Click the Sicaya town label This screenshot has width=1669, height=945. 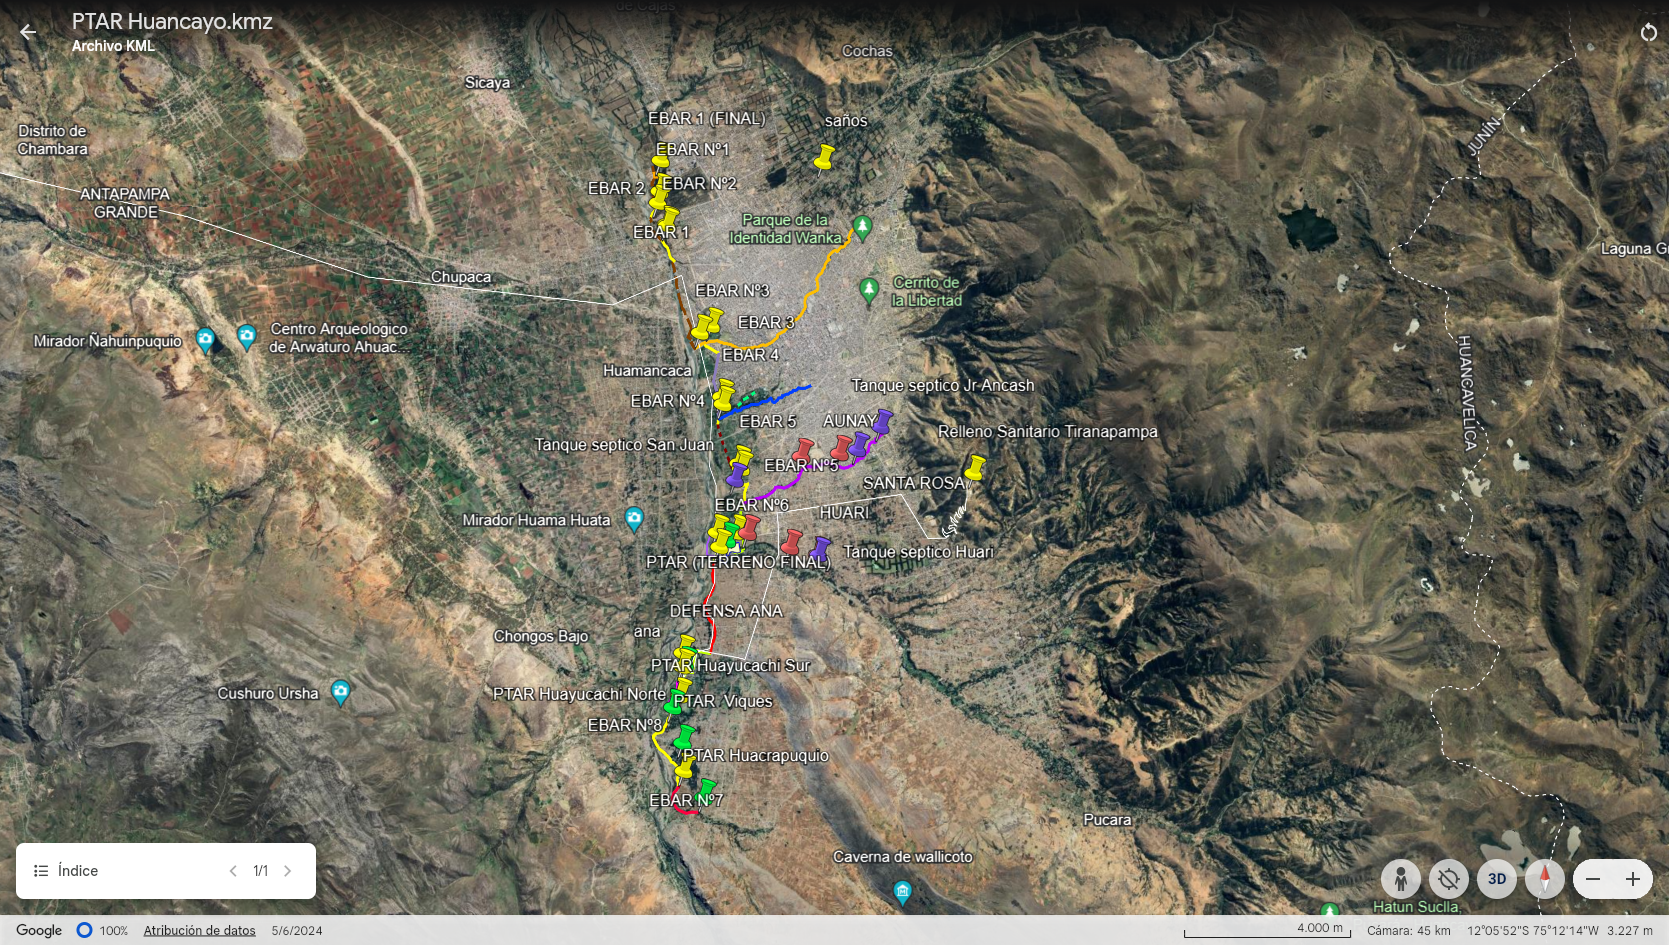pos(487,83)
